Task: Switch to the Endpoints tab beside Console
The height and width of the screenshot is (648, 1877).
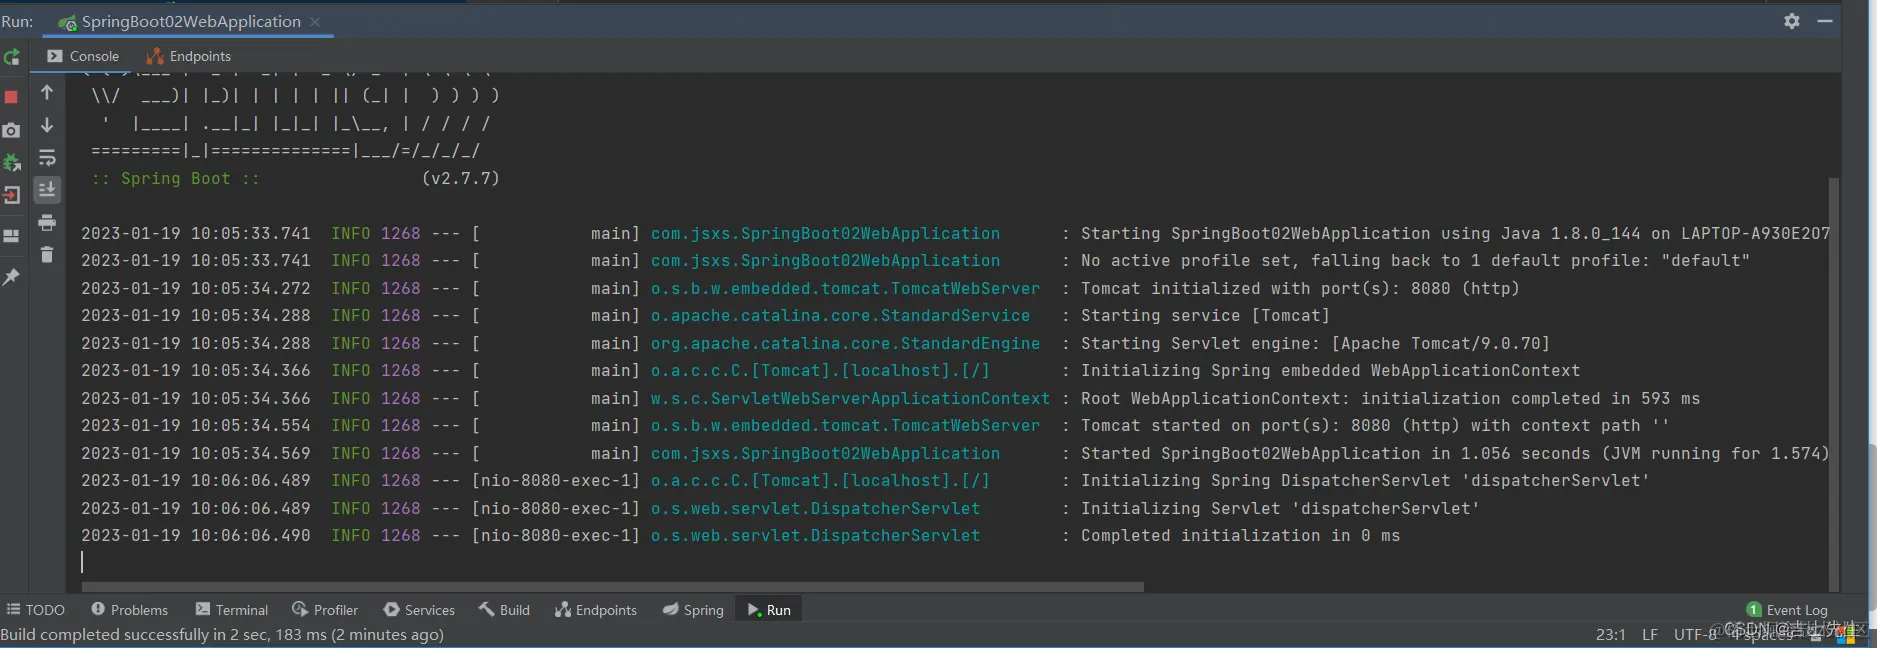Action: tap(188, 56)
